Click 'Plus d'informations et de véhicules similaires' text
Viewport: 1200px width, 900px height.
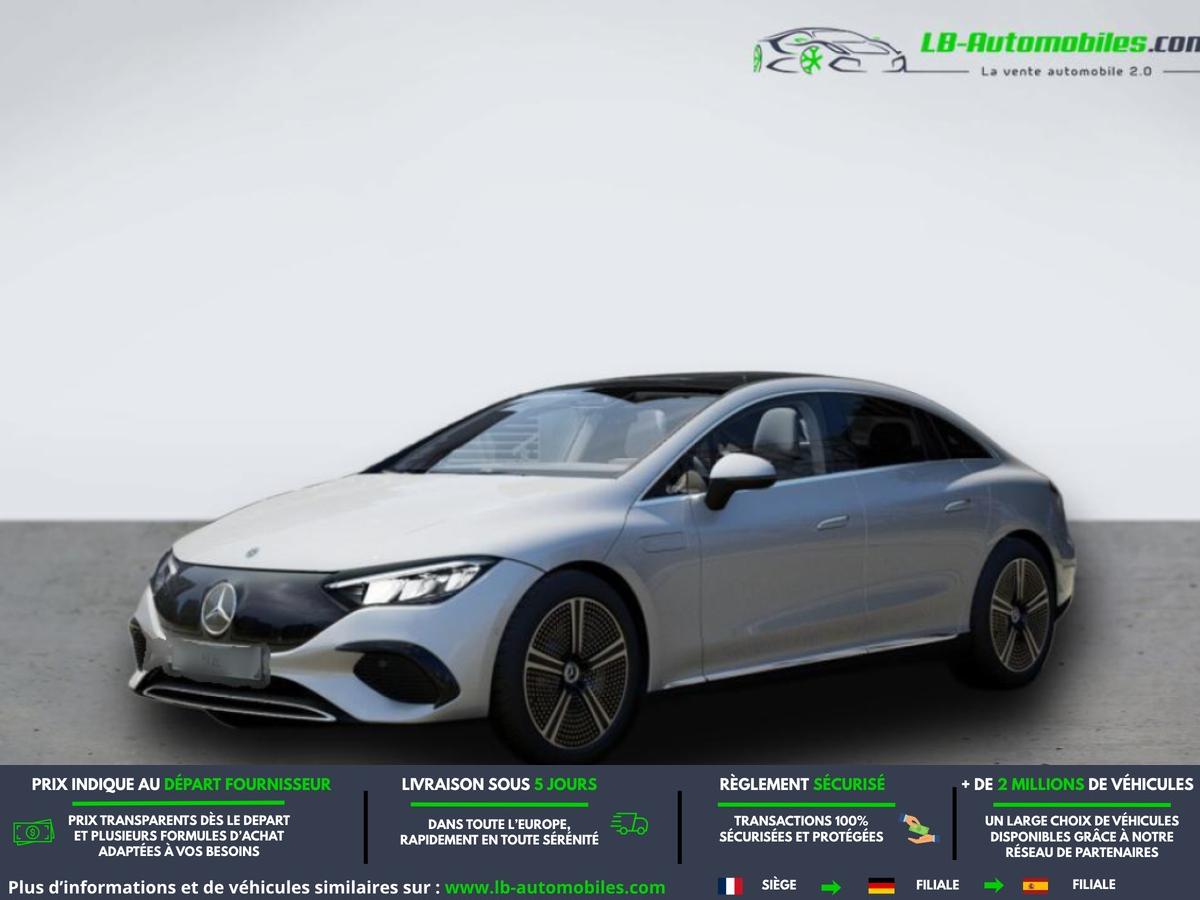[223, 887]
